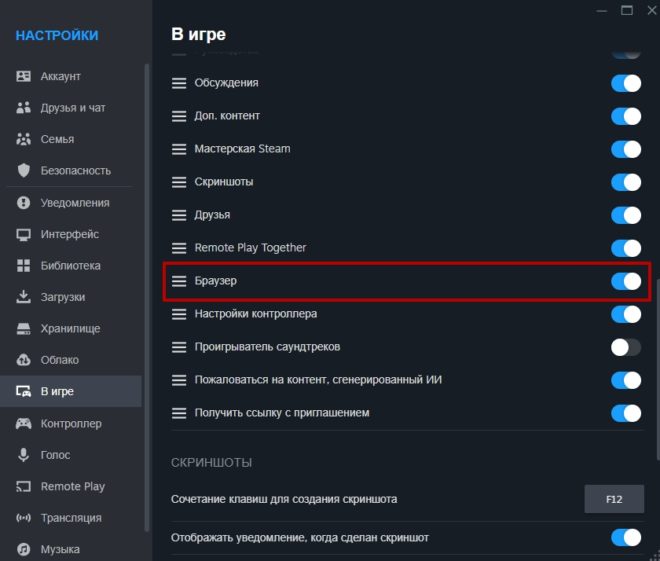The width and height of the screenshot is (660, 561).
Task: Close the settings window
Action: [x=652, y=11]
